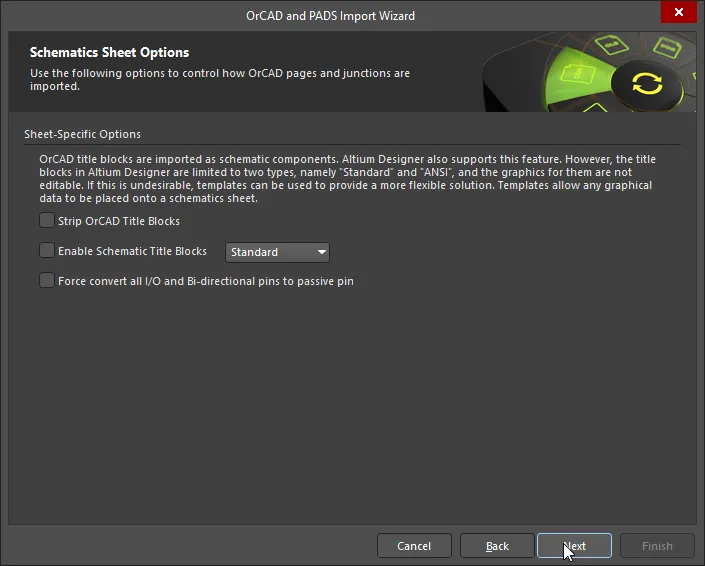The image size is (705, 566).
Task: Click the 'Use the following options' description
Action: coord(220,80)
